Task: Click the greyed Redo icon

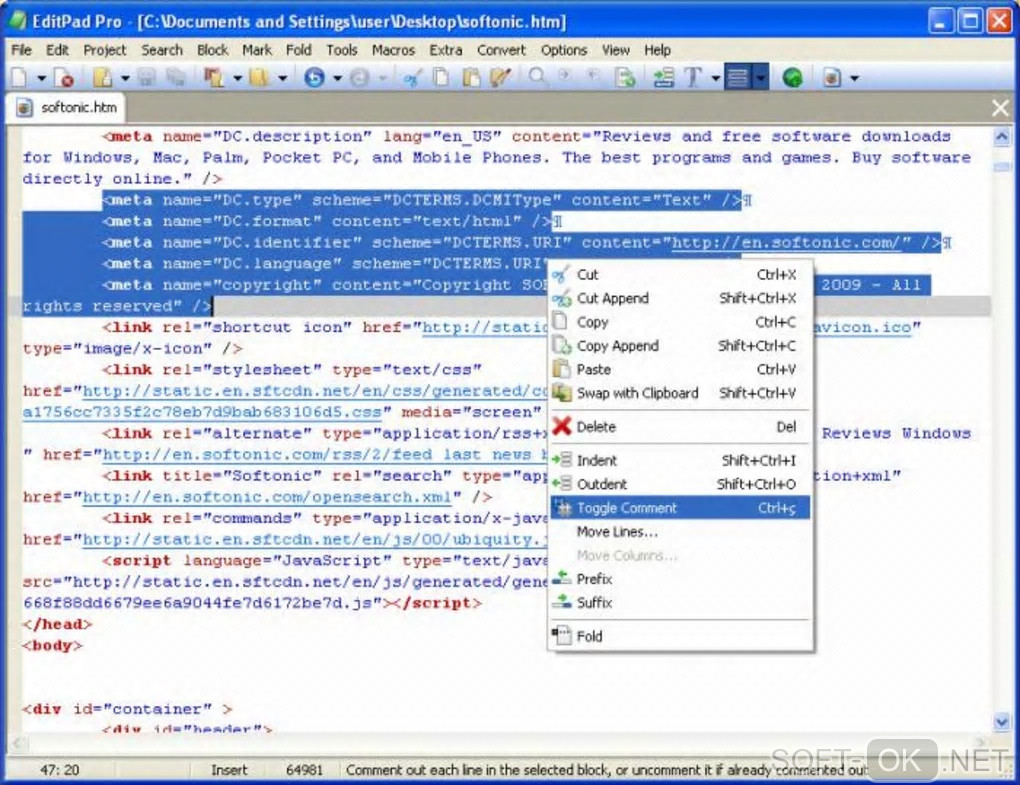Action: [360, 78]
